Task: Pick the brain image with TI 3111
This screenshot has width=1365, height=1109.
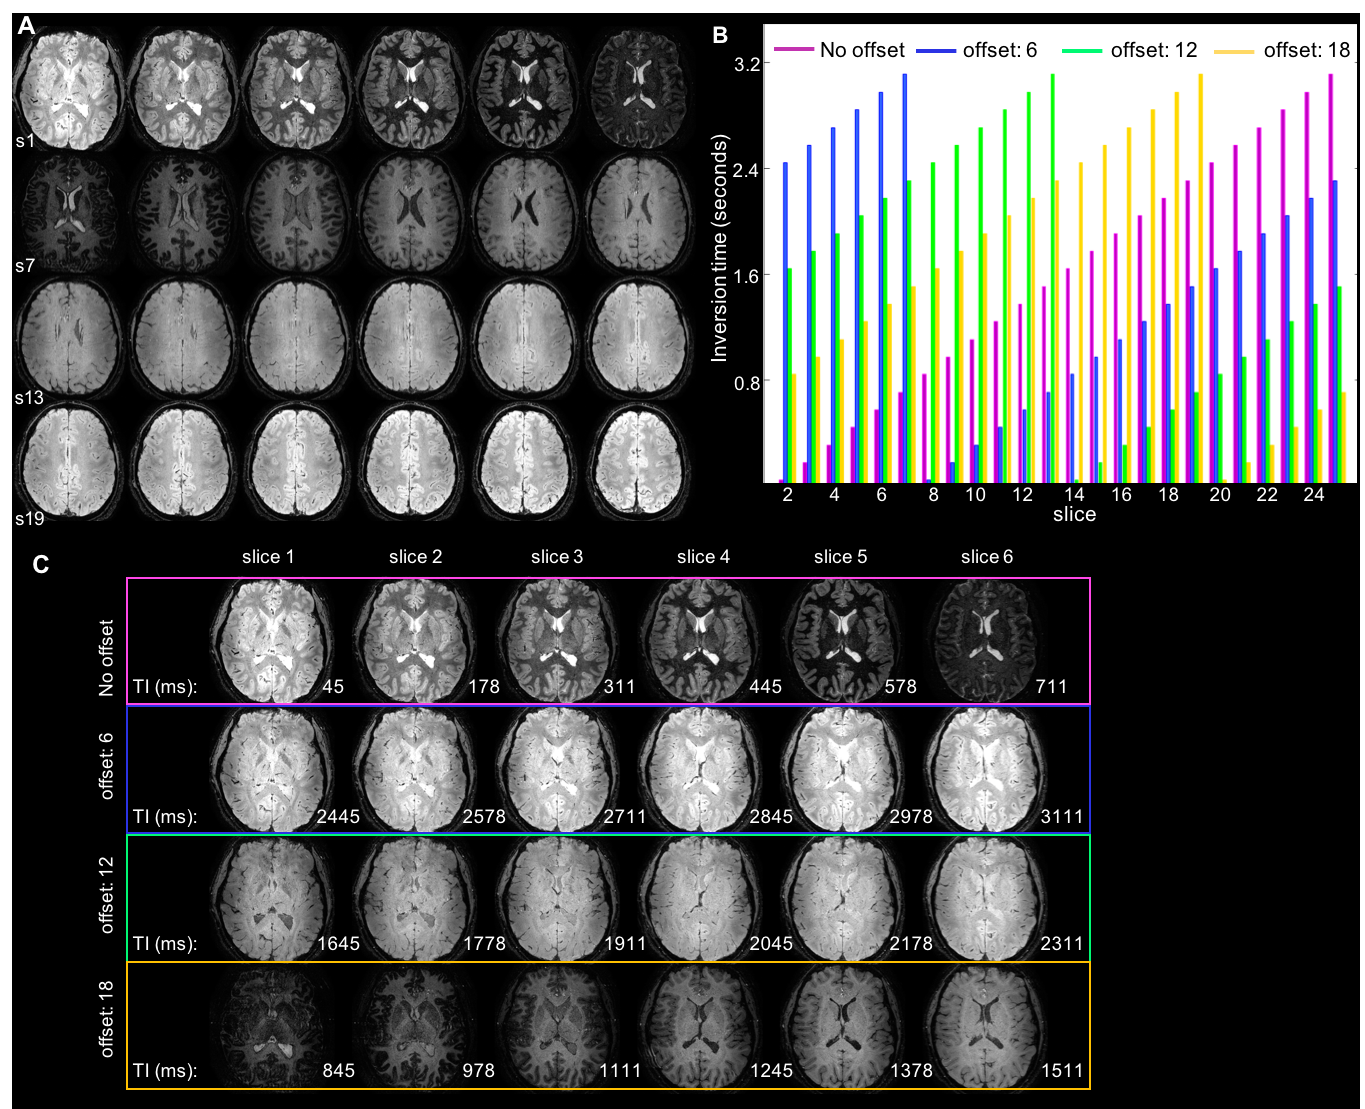Action: (x=987, y=769)
